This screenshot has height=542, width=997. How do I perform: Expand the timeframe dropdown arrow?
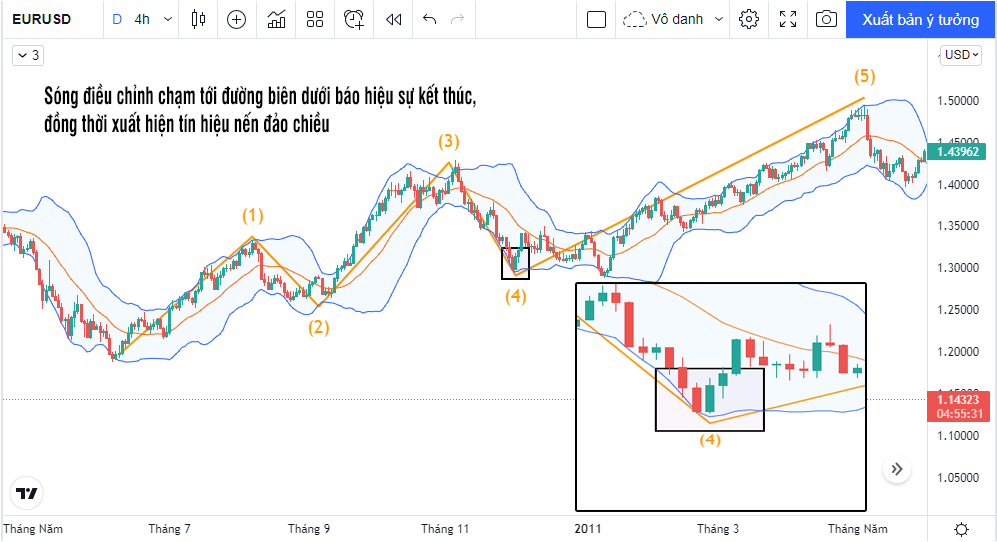[x=168, y=19]
